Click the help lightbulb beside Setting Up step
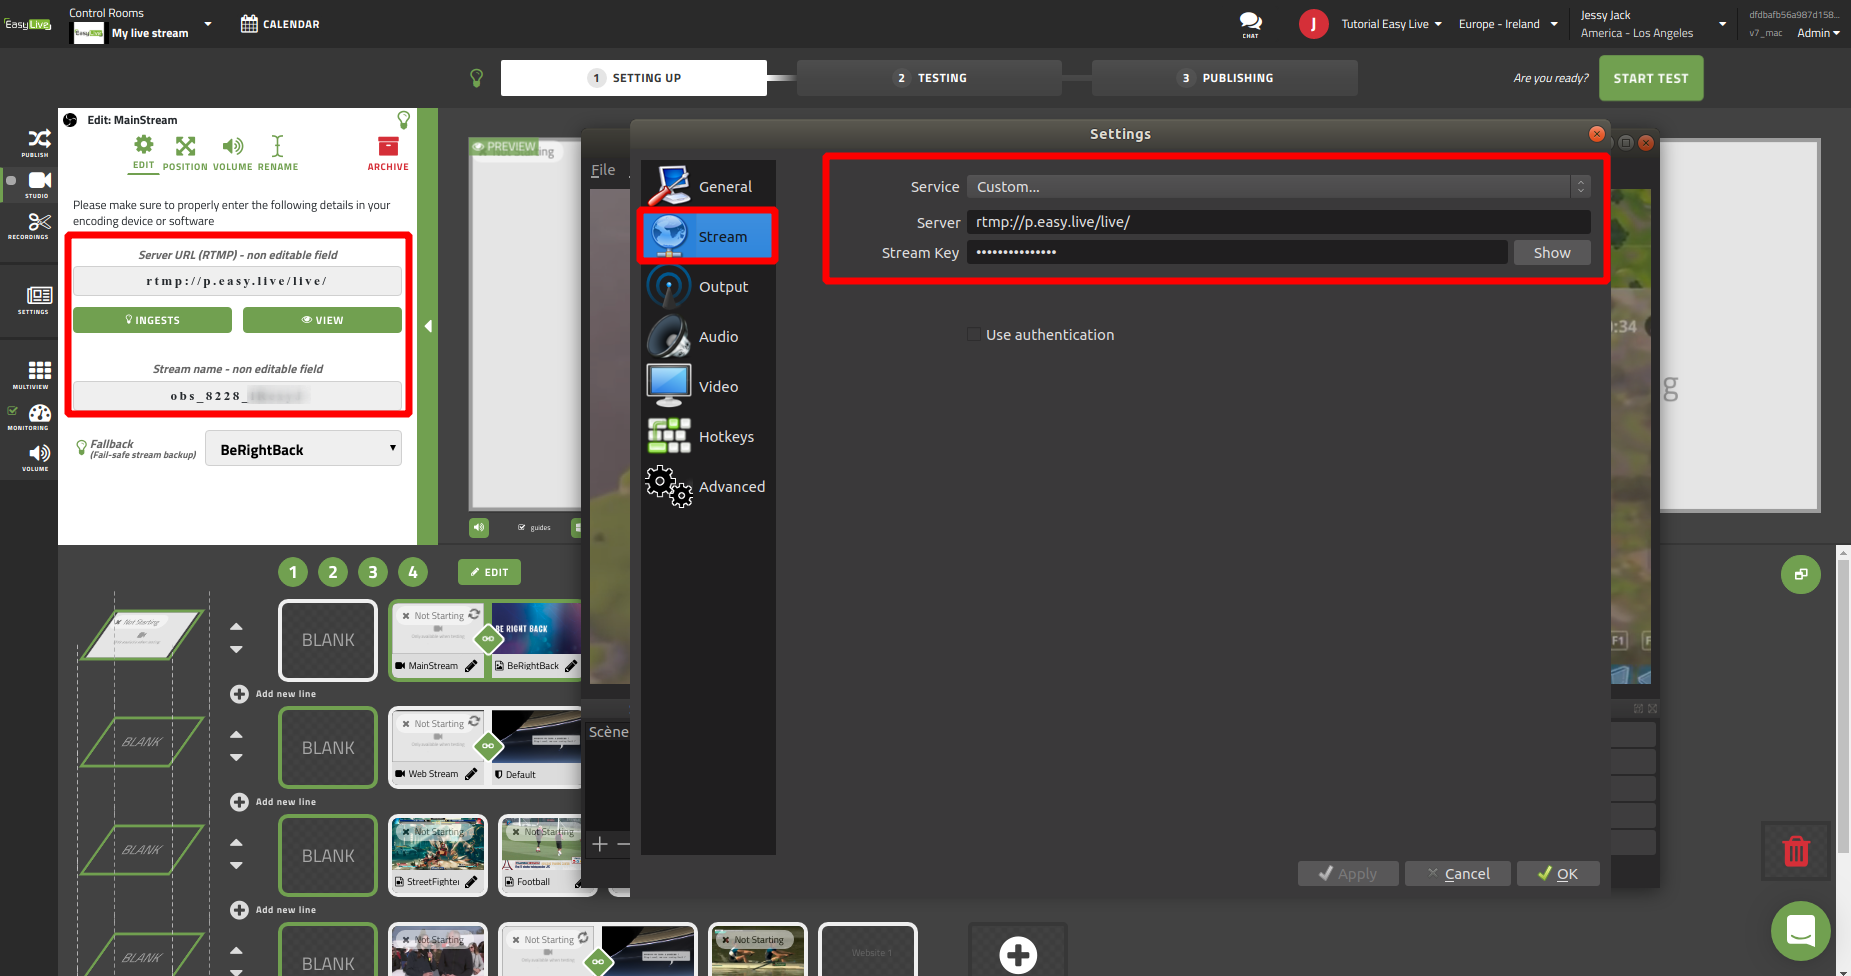1851x976 pixels. click(477, 77)
